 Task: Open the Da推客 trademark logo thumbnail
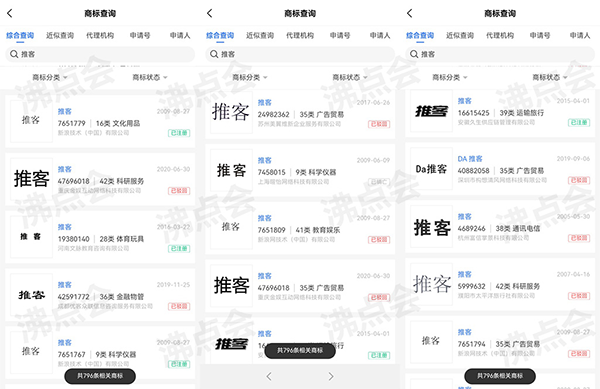tap(431, 169)
